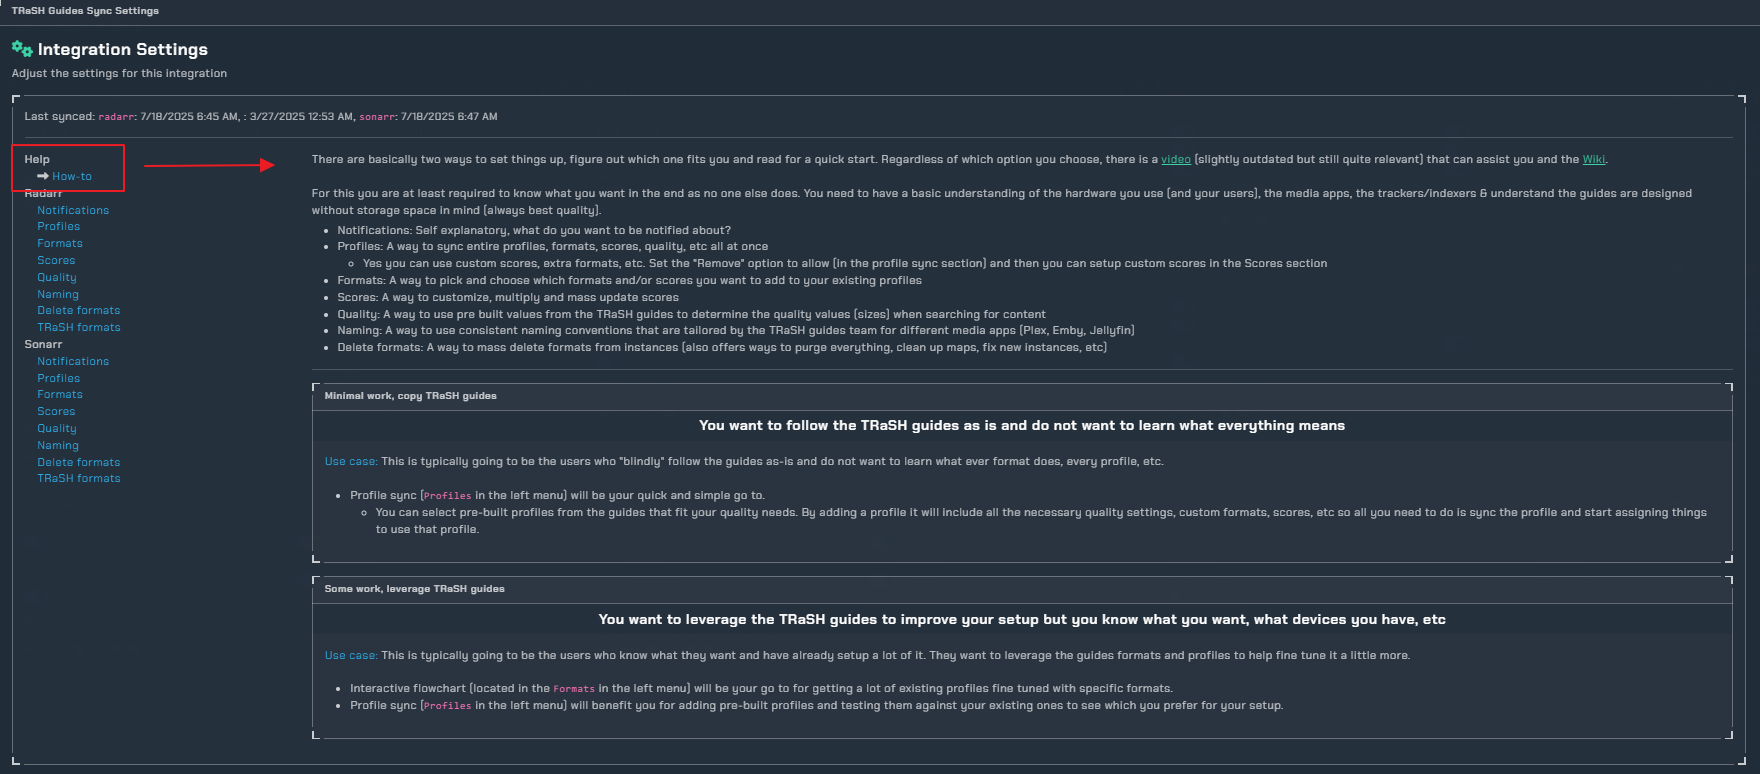Select Sonarr TRaSH formats item
Viewport: 1760px width, 774px height.
click(79, 479)
